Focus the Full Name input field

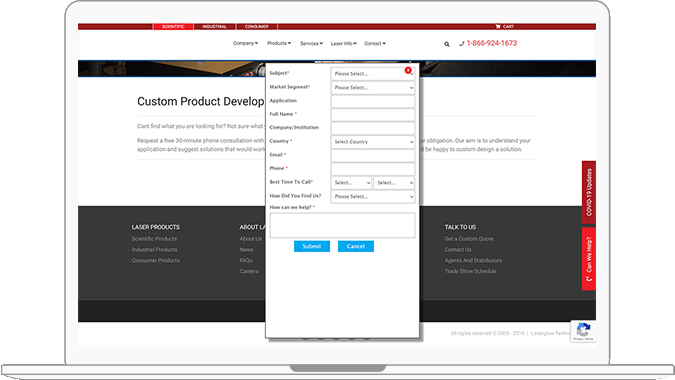point(373,114)
